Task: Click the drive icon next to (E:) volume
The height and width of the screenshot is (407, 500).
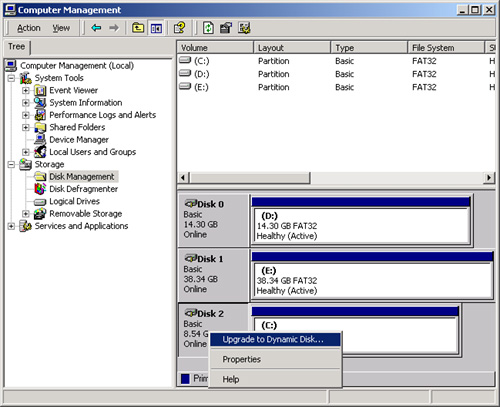Action: (x=185, y=86)
